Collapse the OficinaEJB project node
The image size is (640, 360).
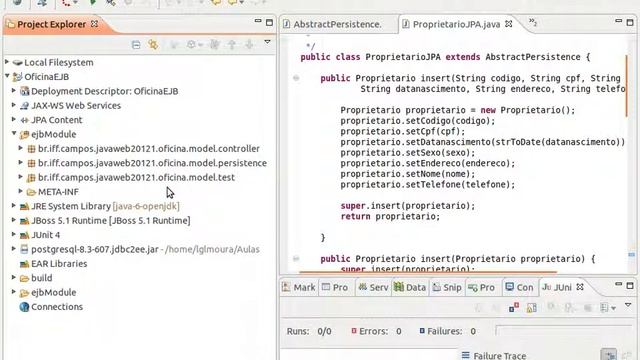7,76
